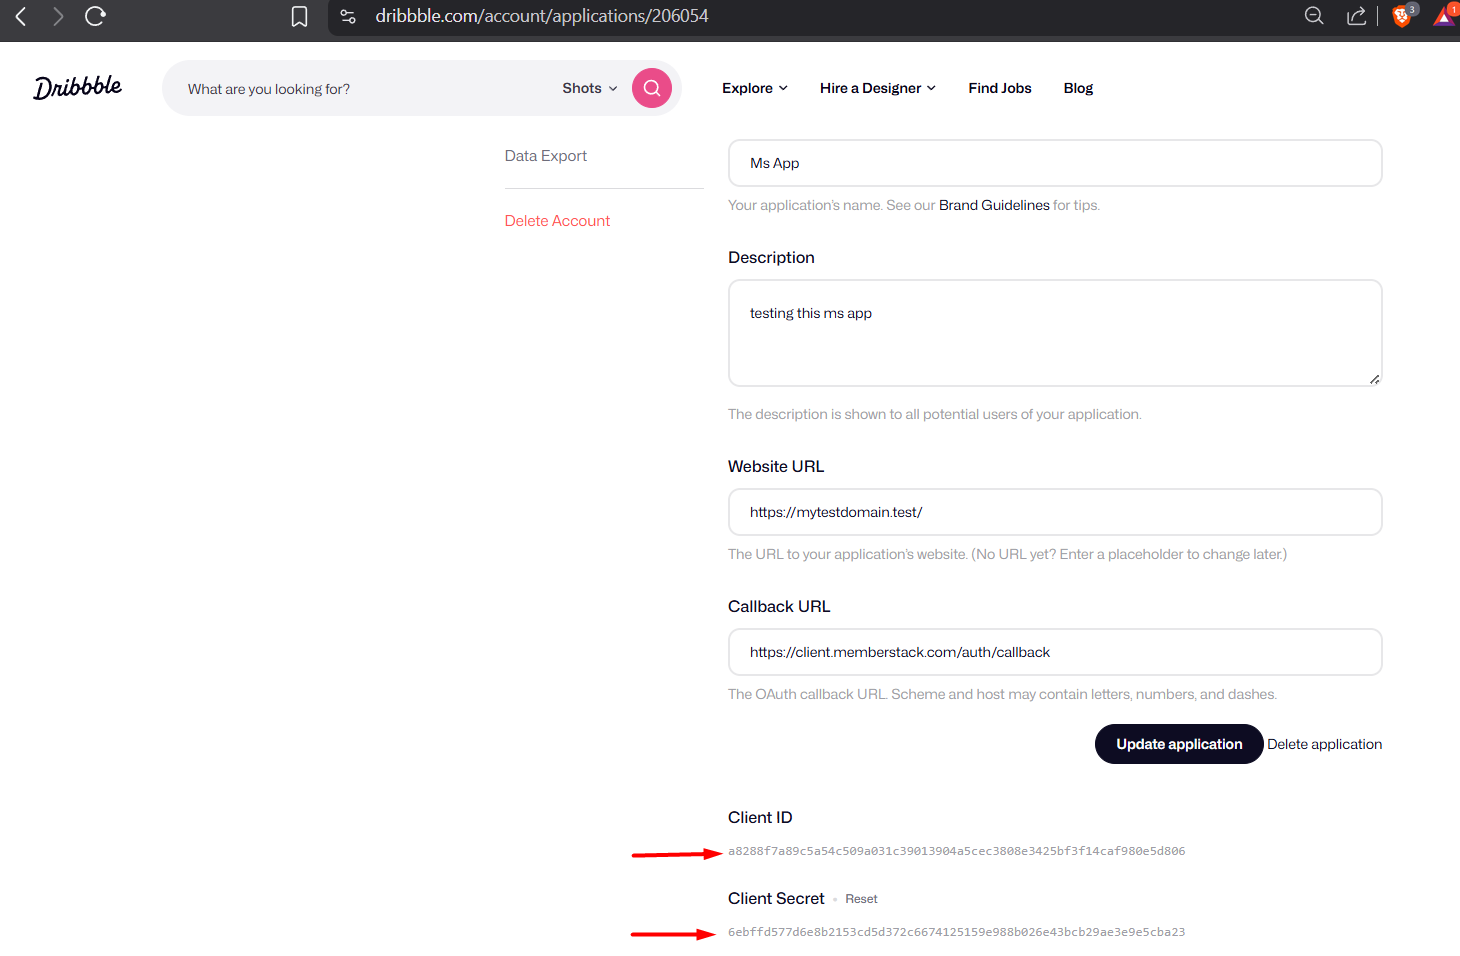This screenshot has height=956, width=1460.
Task: Click 'The OAuth callback URL' help text
Action: coord(1002,694)
